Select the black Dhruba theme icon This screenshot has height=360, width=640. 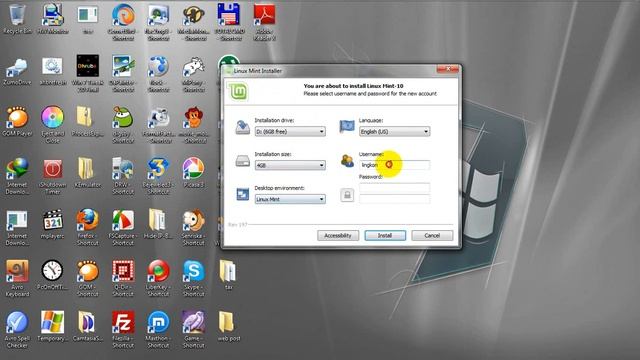[87, 73]
